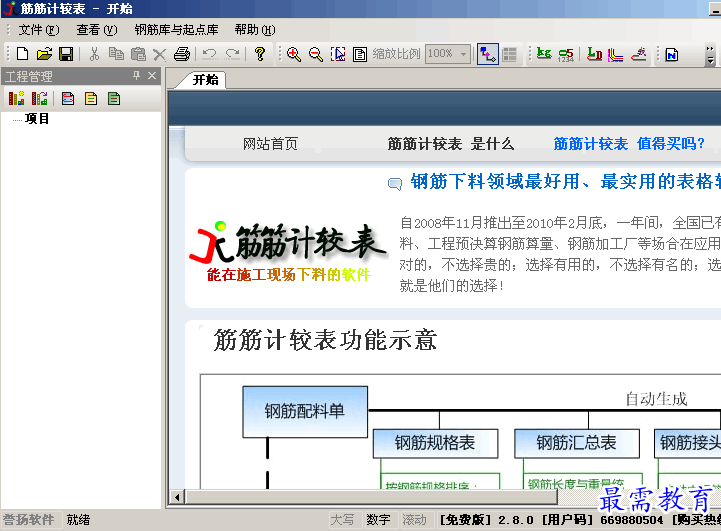Viewport: 721px width, 531px height.
Task: Cut with the scissors icon
Action: 94,54
